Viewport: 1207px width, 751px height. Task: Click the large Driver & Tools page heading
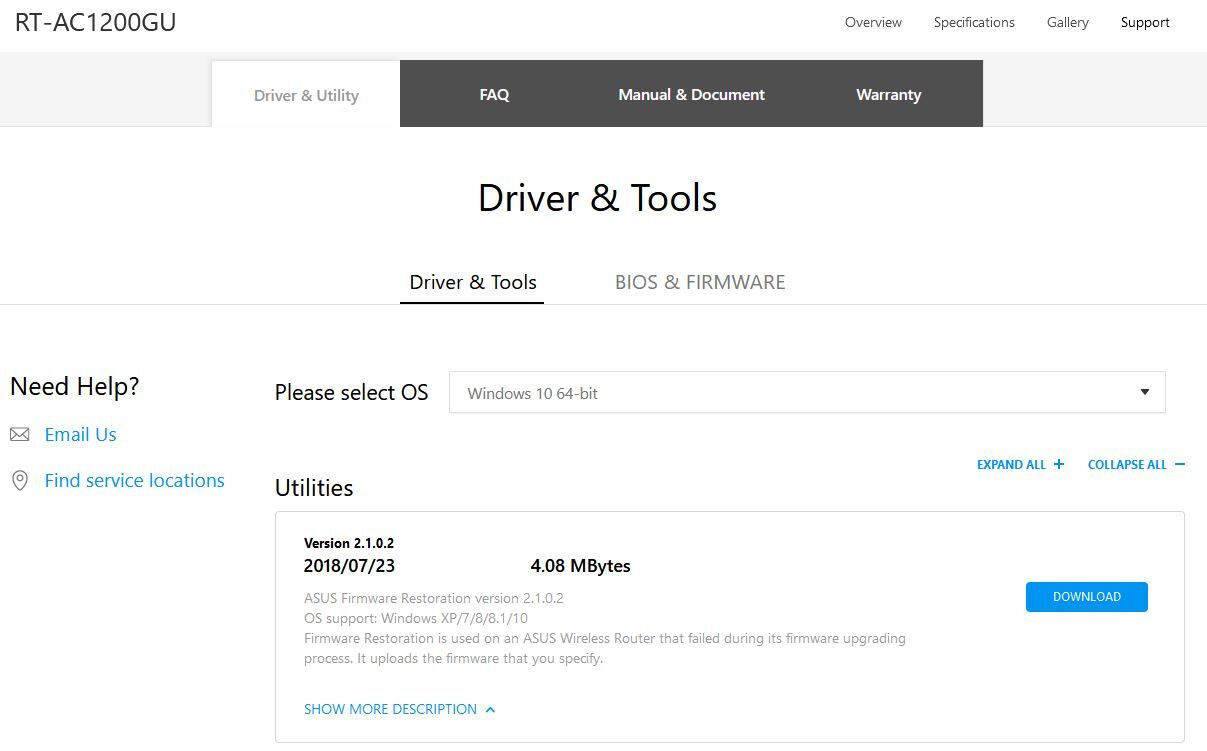pos(597,198)
